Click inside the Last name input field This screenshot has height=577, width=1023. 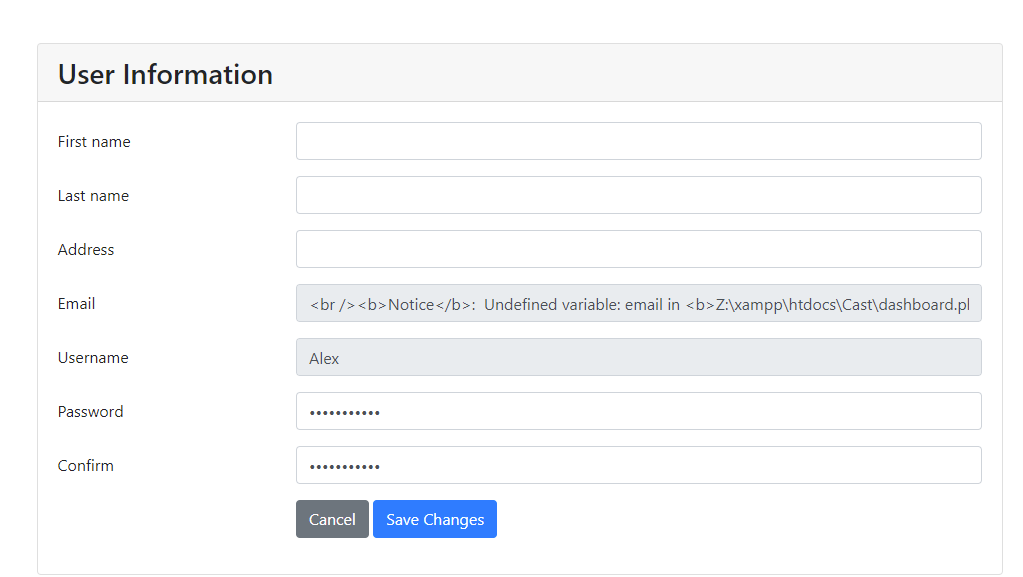coord(638,195)
